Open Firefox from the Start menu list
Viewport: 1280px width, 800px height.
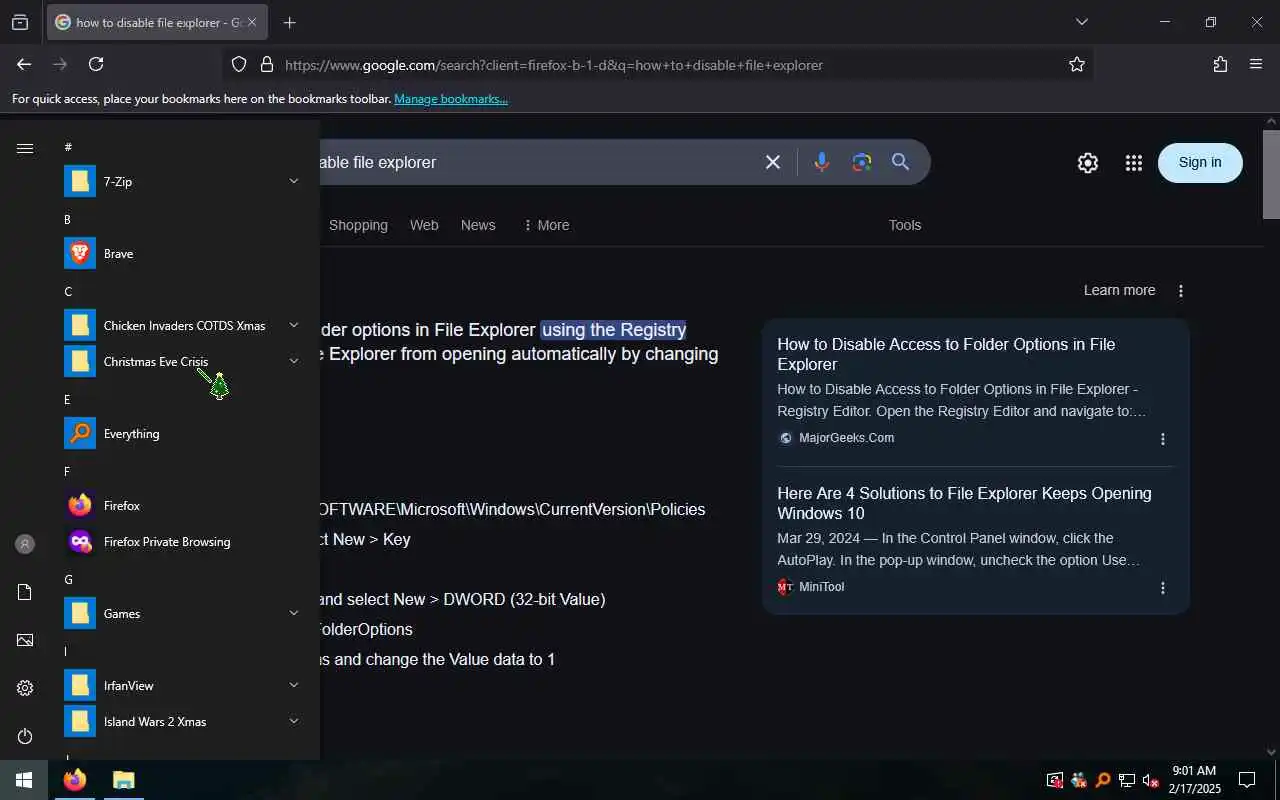pos(184,506)
